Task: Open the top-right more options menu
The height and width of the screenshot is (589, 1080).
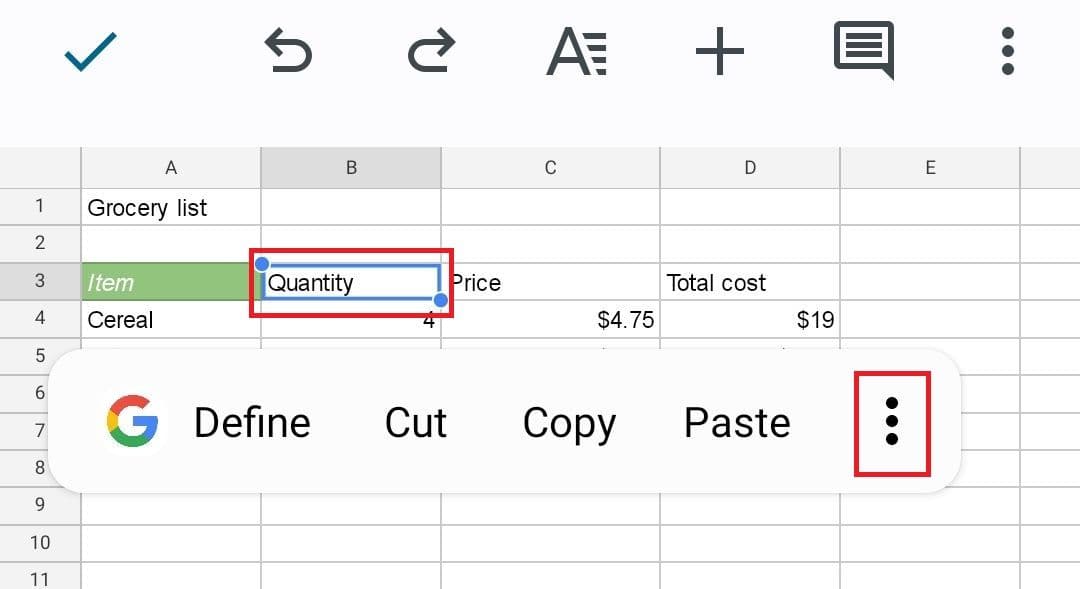Action: [x=1008, y=52]
